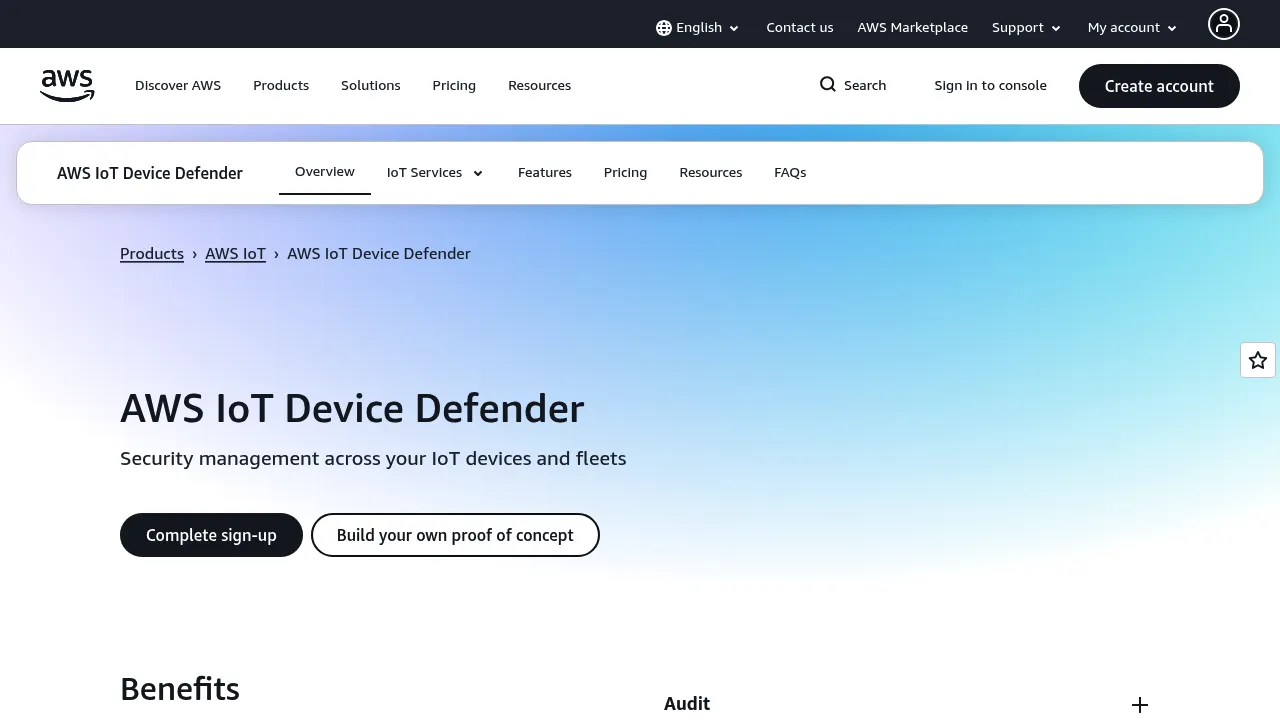Click the AWS IoT Device Defender subnav title
This screenshot has width=1280, height=720.
click(150, 173)
